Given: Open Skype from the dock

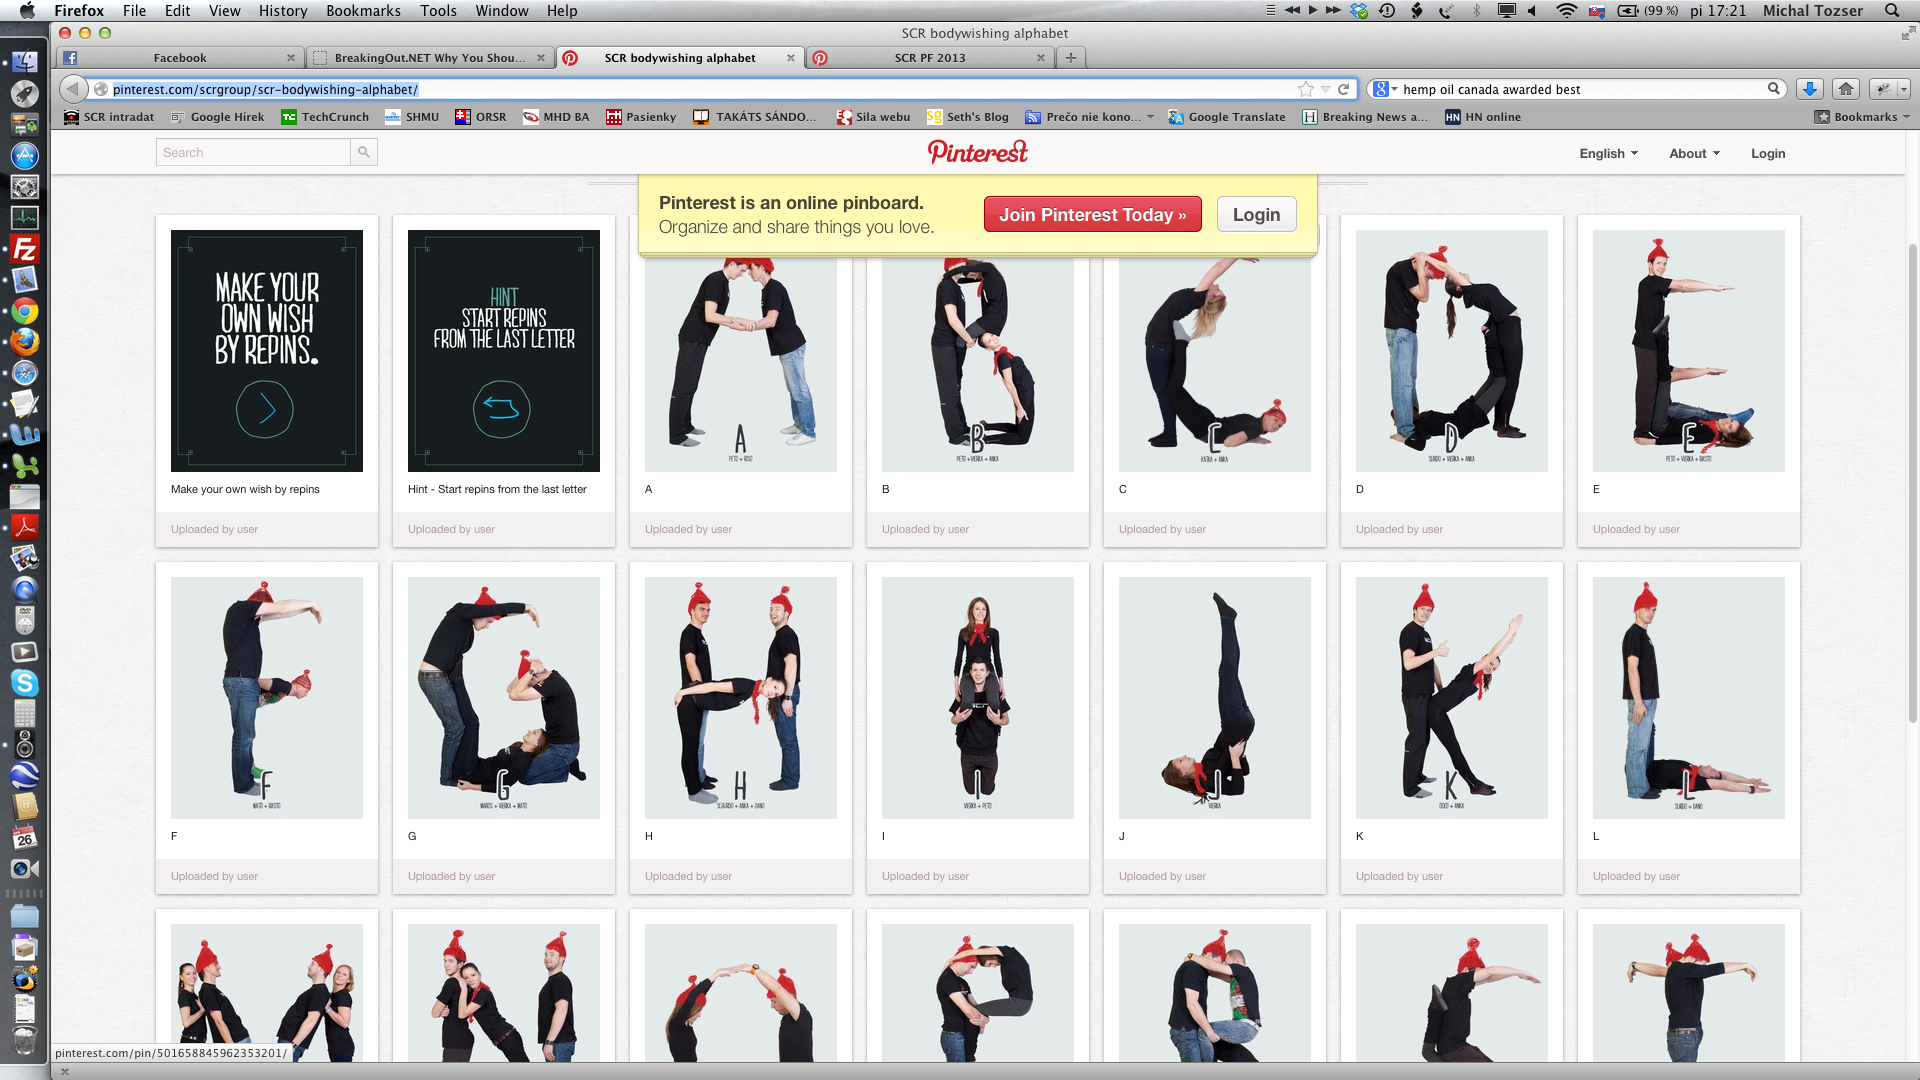Looking at the screenshot, I should pyautogui.click(x=25, y=683).
